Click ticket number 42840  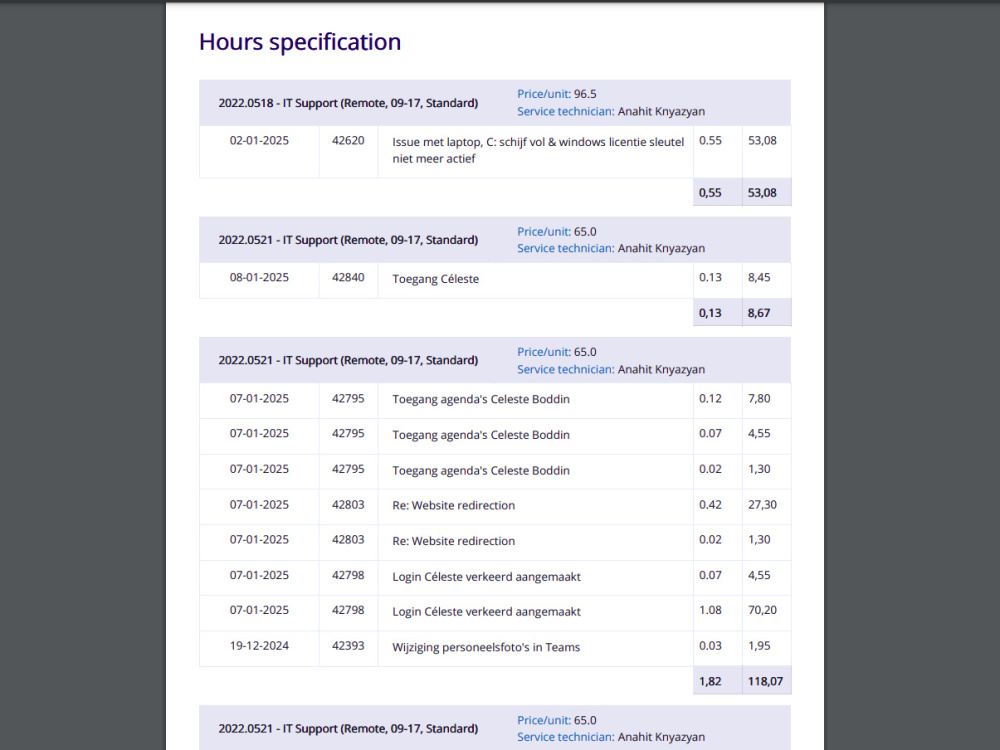[348, 277]
